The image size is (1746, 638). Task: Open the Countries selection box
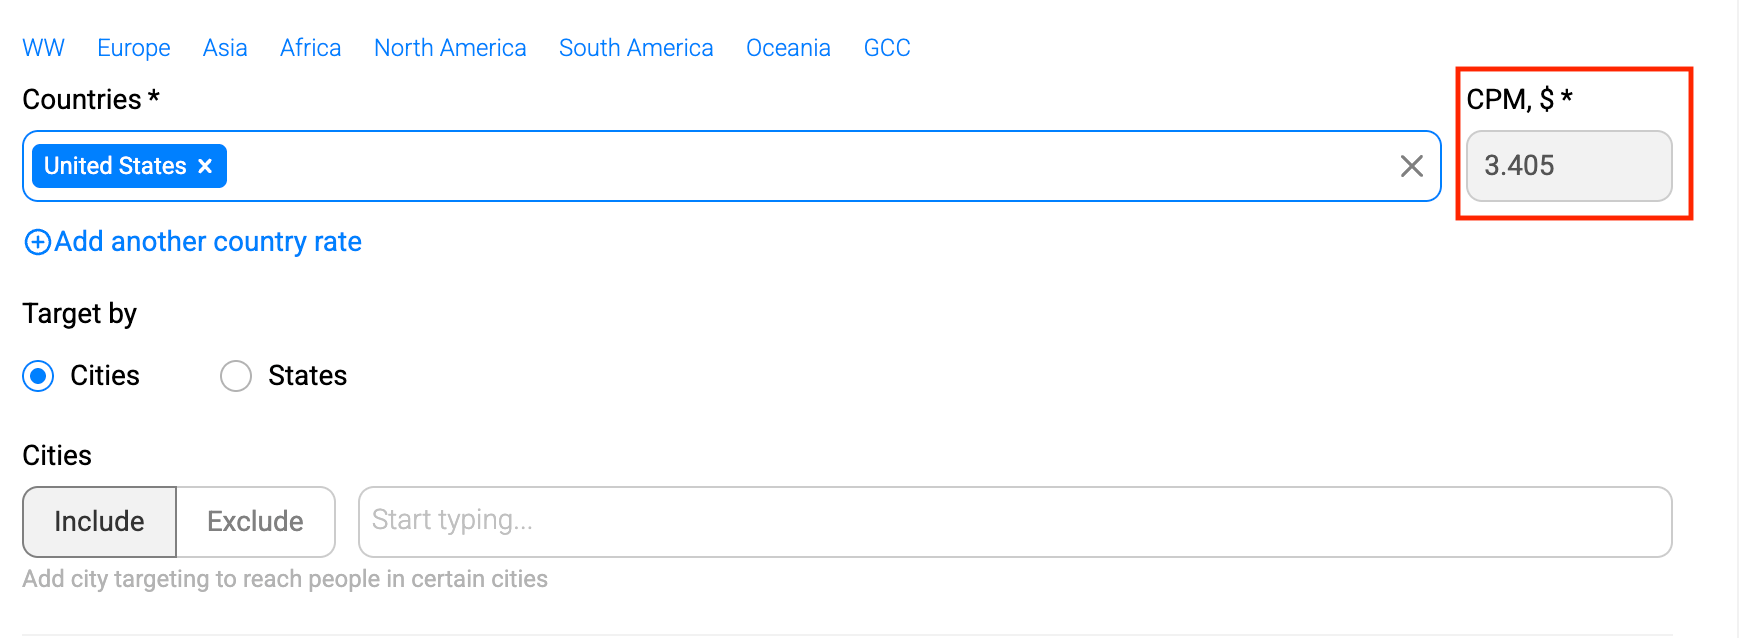[x=800, y=166]
